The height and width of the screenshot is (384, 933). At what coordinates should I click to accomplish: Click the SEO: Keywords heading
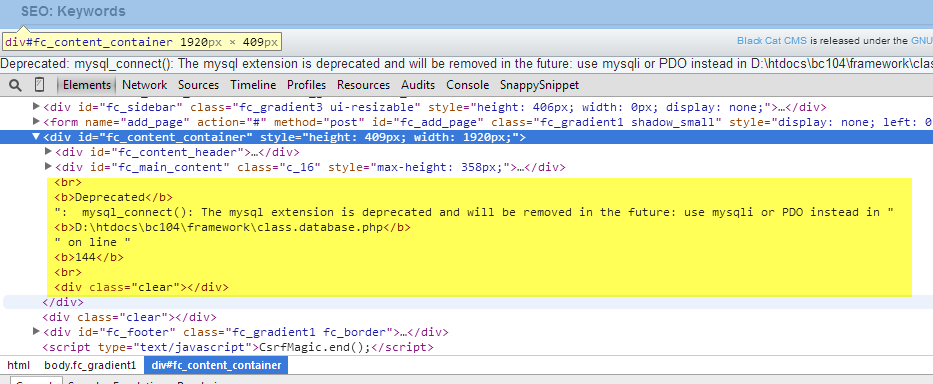coord(73,11)
